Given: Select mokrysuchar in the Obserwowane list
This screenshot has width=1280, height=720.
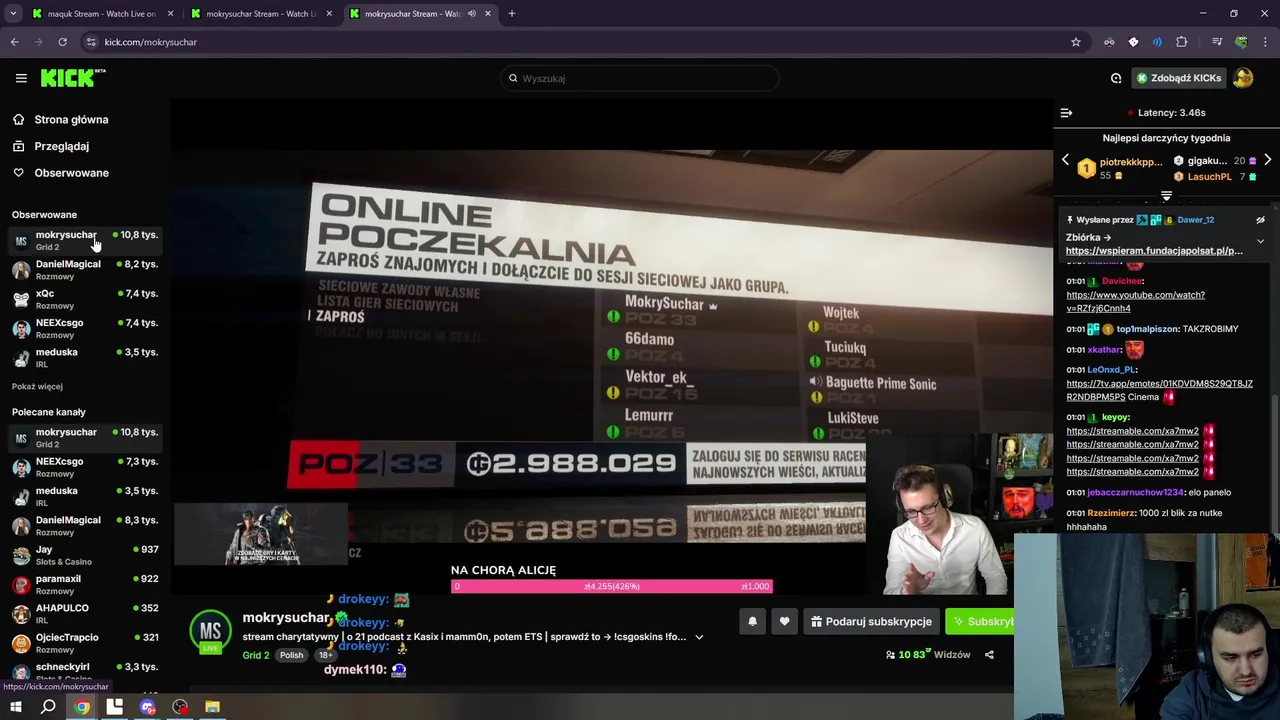Looking at the screenshot, I should 85,240.
